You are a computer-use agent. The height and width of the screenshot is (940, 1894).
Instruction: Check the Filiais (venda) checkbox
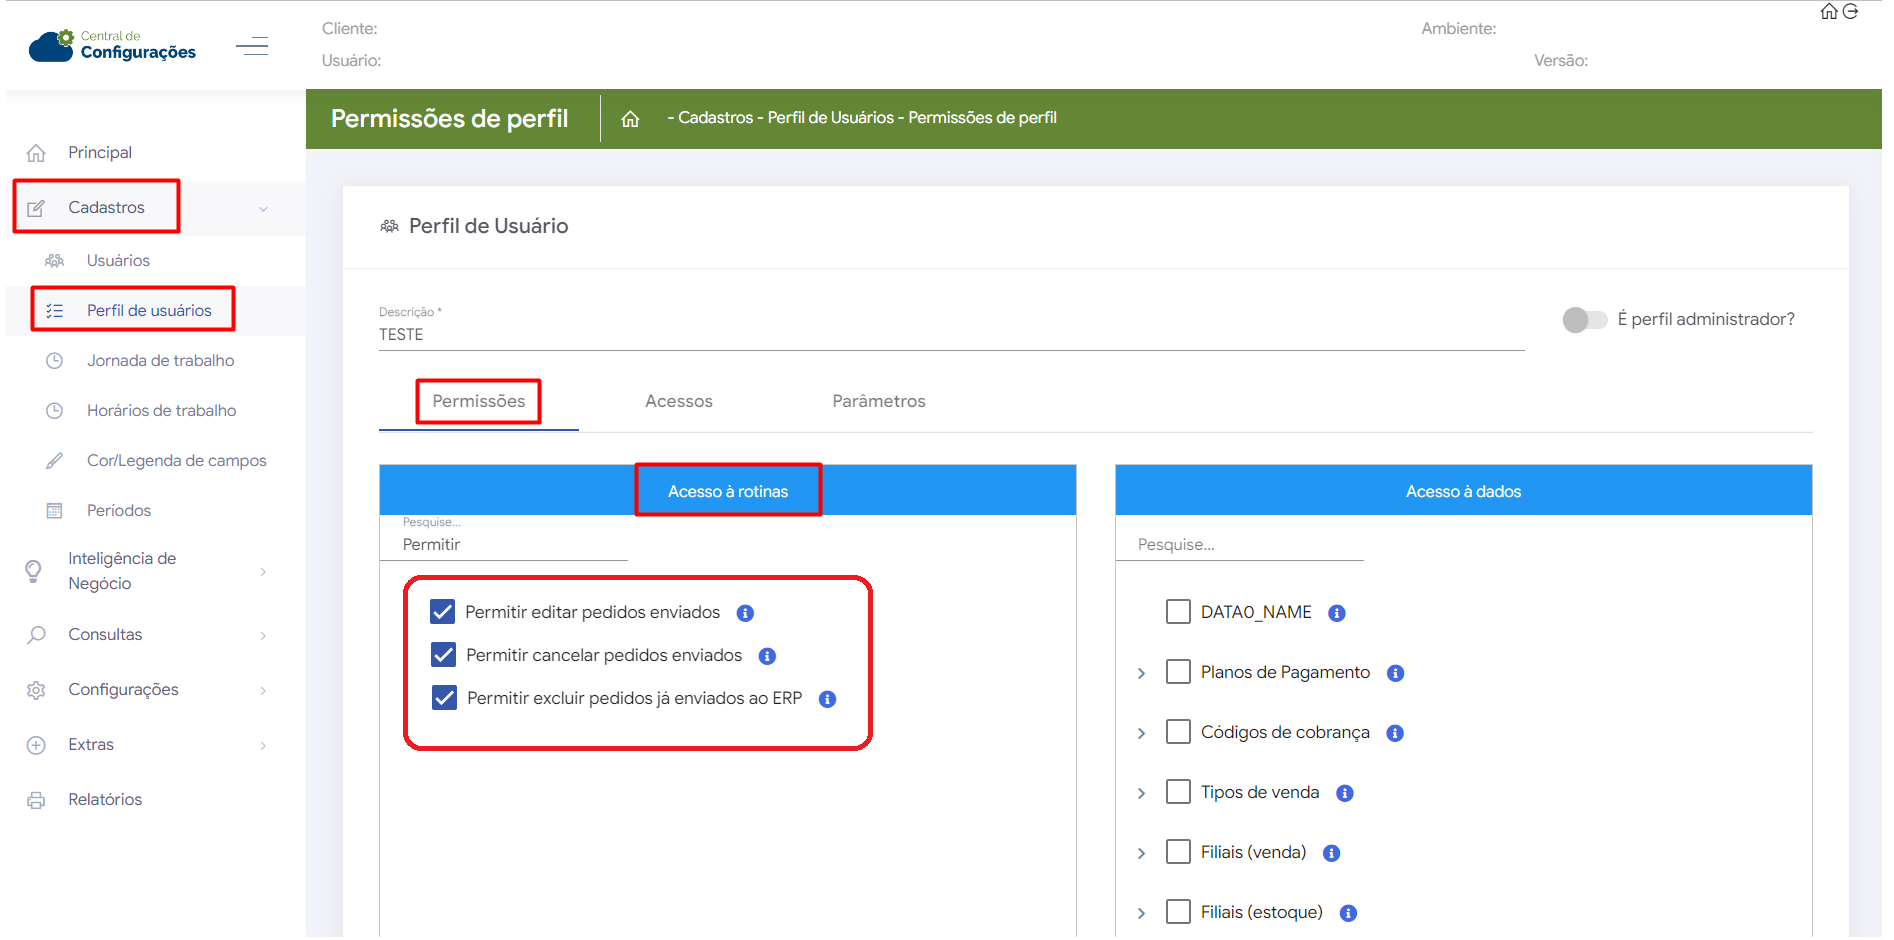tap(1178, 852)
